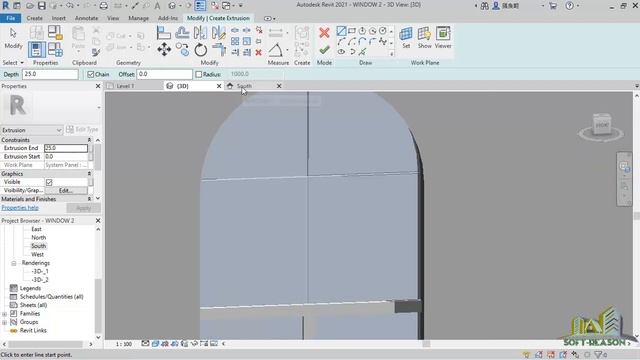Click the Depth input field
The height and width of the screenshot is (360, 640).
[50, 74]
